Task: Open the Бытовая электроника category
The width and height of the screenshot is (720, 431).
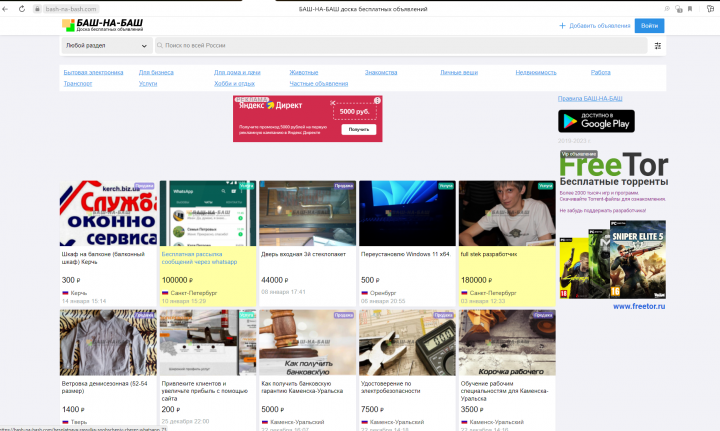Action: (x=93, y=73)
